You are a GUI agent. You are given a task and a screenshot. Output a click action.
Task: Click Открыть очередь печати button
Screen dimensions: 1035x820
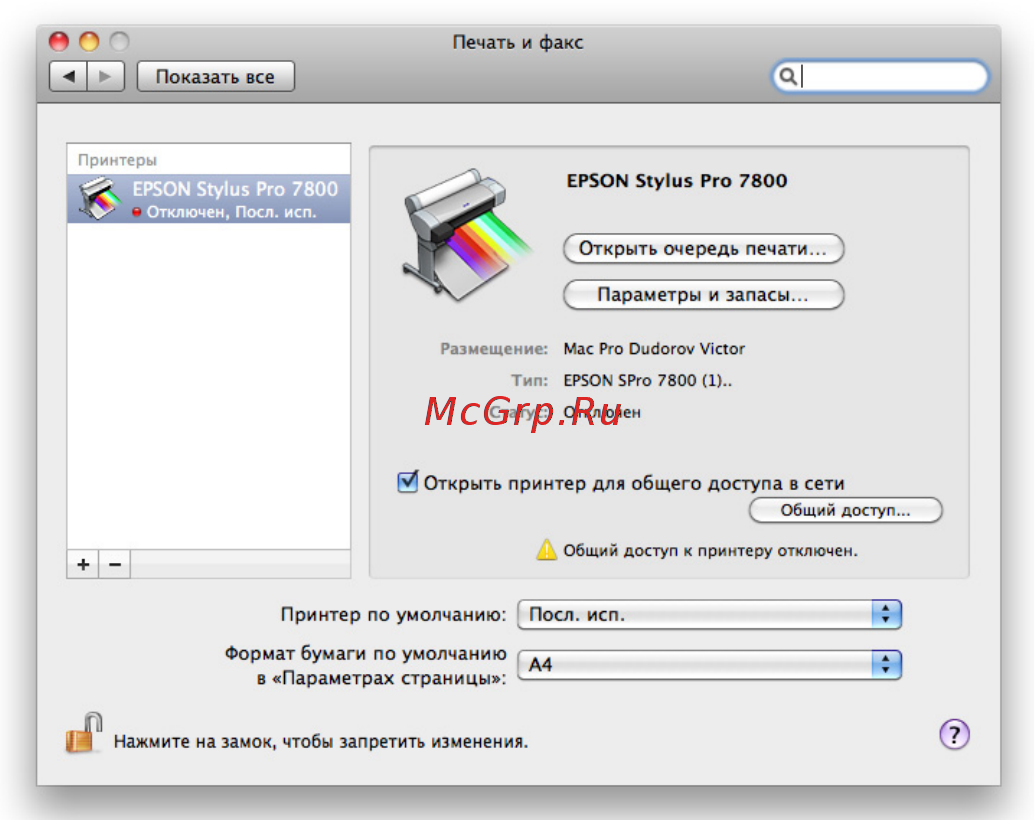[x=704, y=249]
